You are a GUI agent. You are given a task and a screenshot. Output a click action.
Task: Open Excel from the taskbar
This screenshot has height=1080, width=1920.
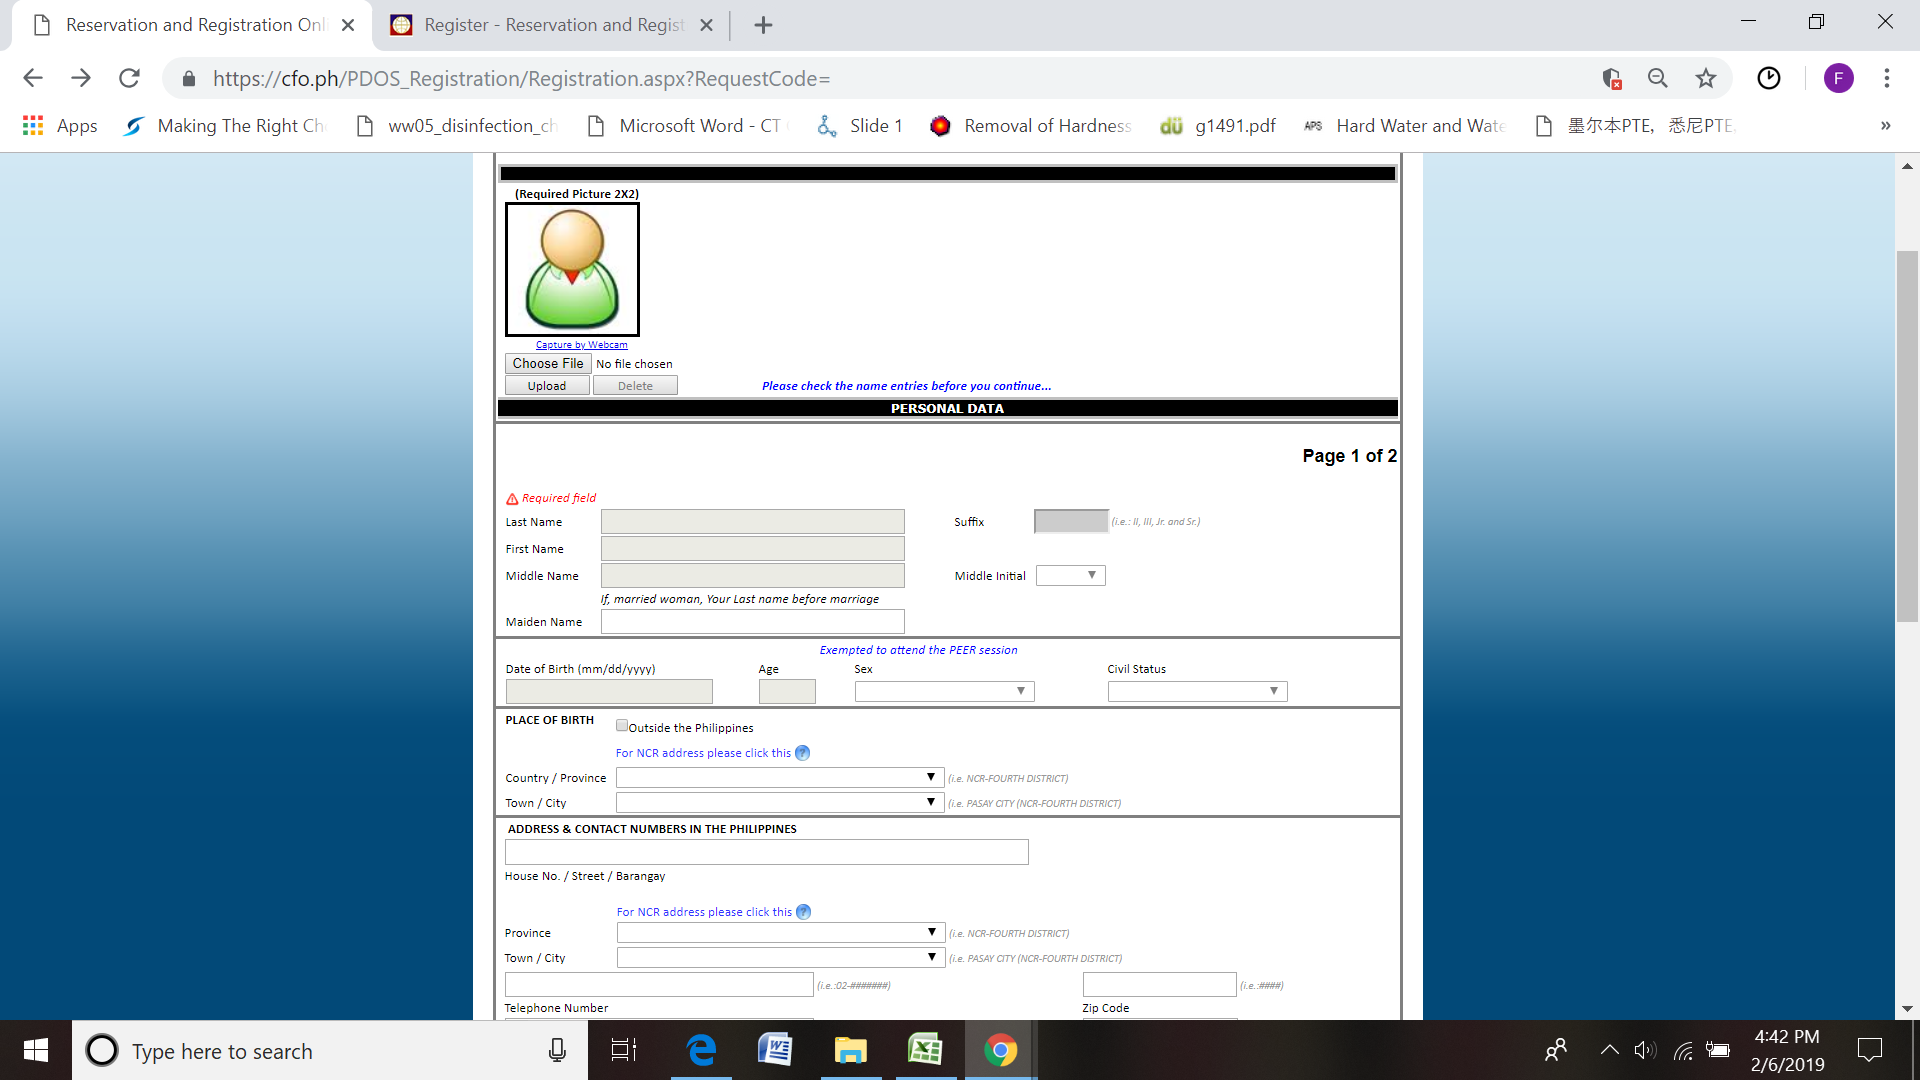coord(925,1050)
